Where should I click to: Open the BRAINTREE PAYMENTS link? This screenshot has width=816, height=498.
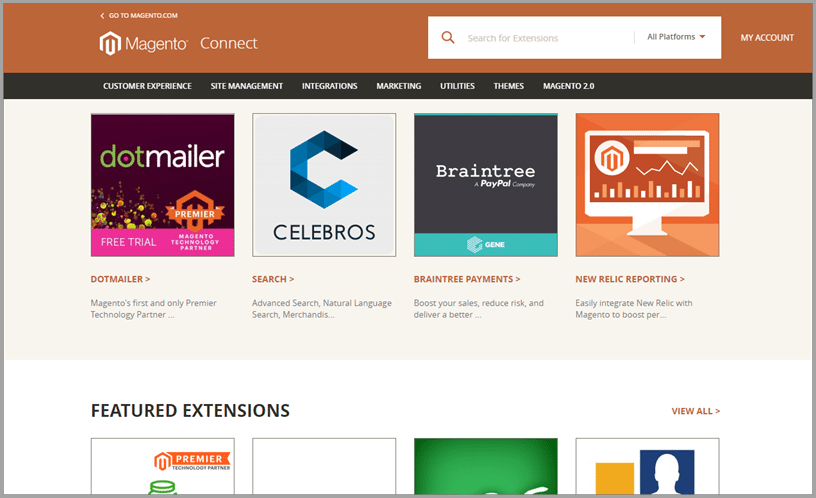(x=467, y=279)
